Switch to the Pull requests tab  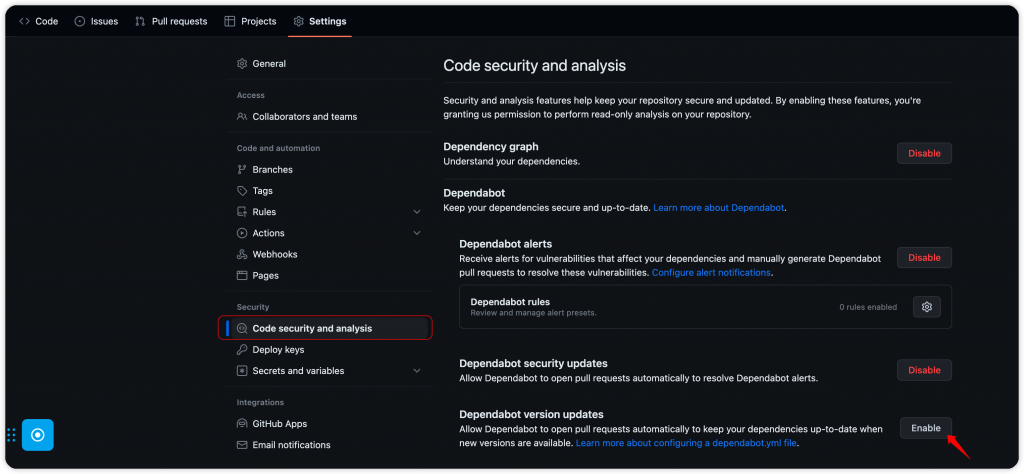(x=171, y=21)
